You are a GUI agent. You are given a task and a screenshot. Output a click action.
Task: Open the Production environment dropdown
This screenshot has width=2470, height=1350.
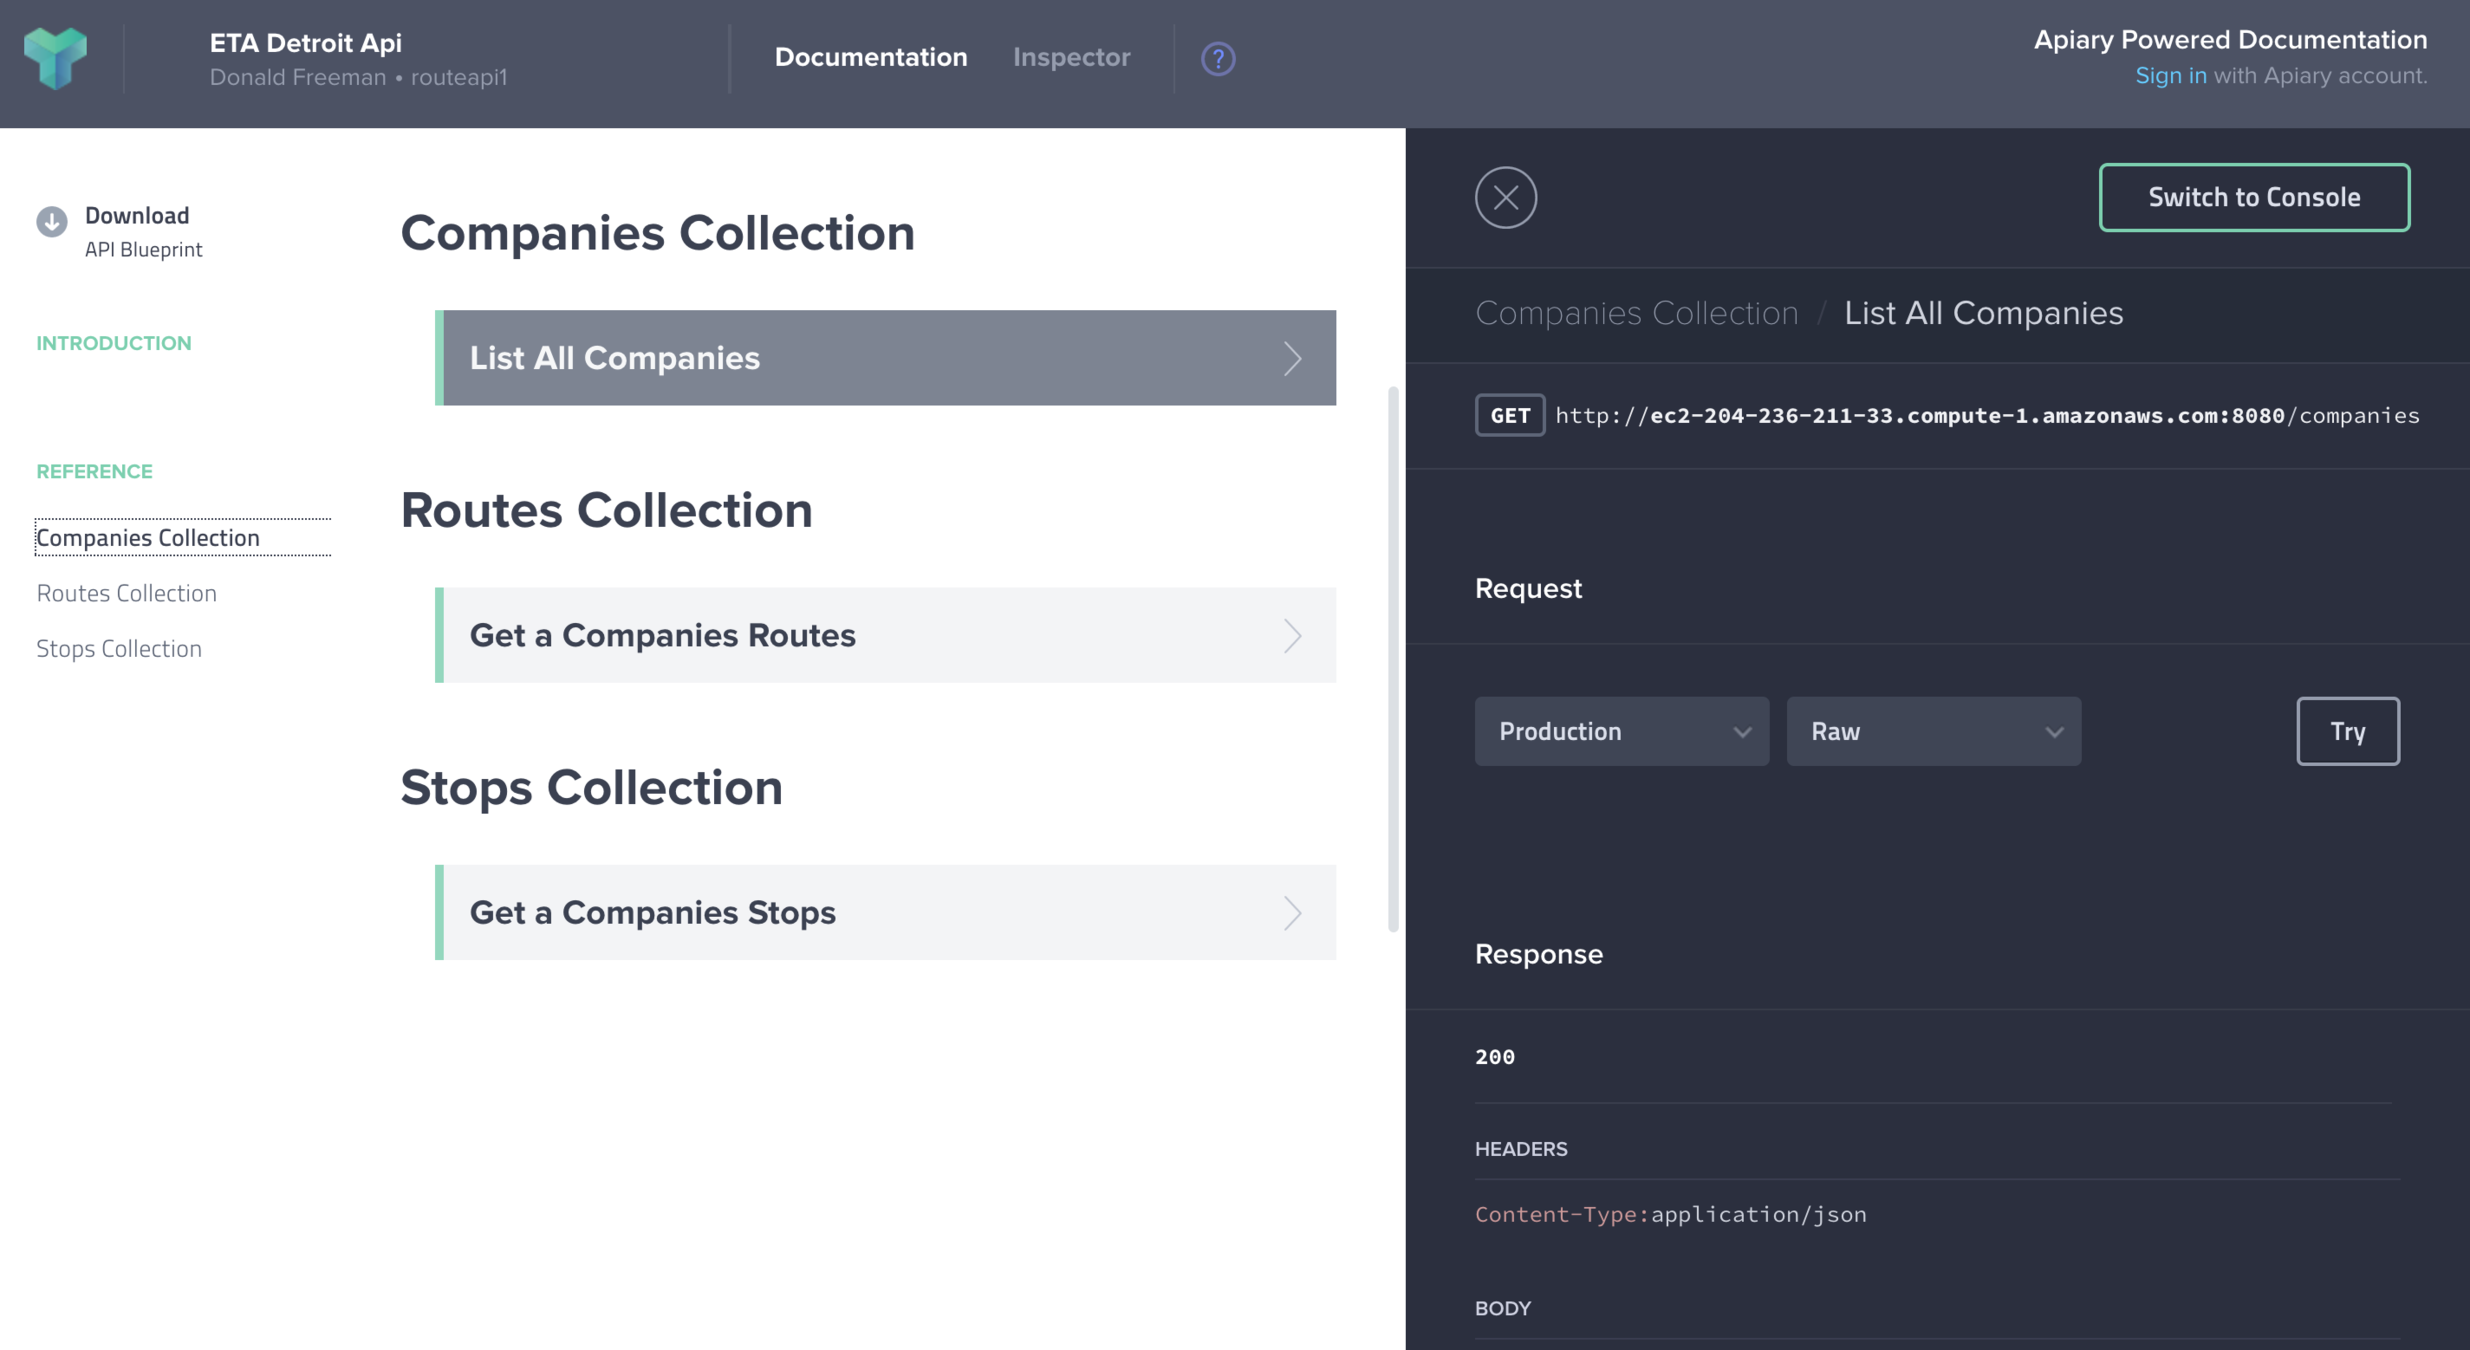(x=1620, y=732)
